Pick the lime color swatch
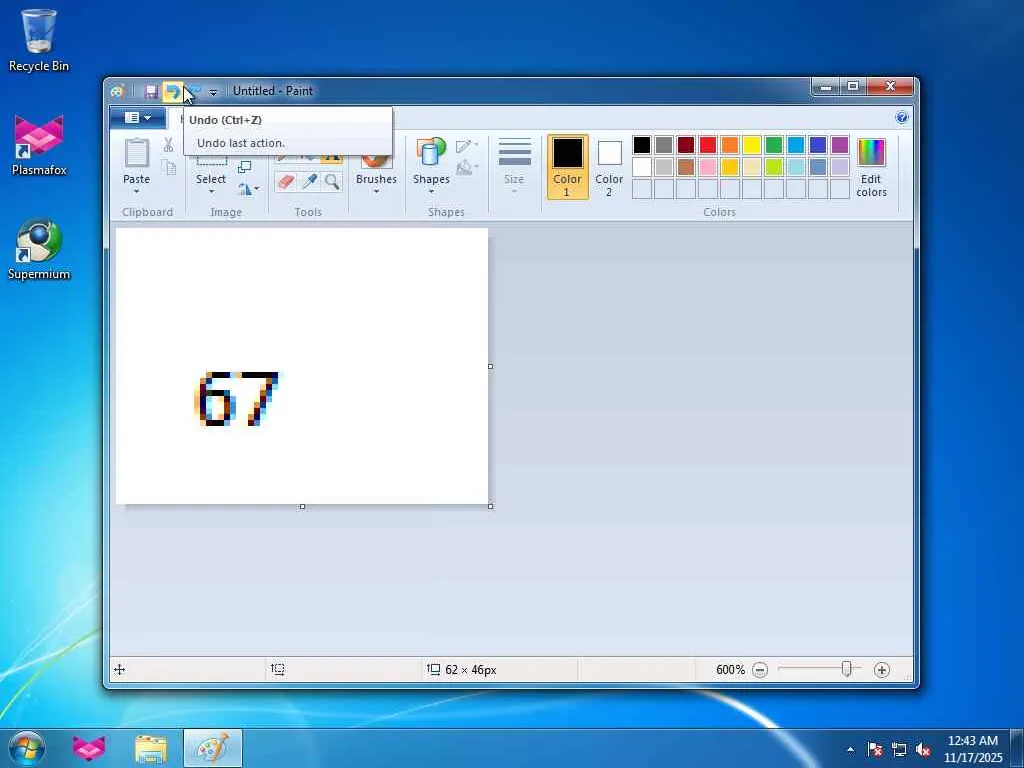The image size is (1024, 768). (774, 167)
